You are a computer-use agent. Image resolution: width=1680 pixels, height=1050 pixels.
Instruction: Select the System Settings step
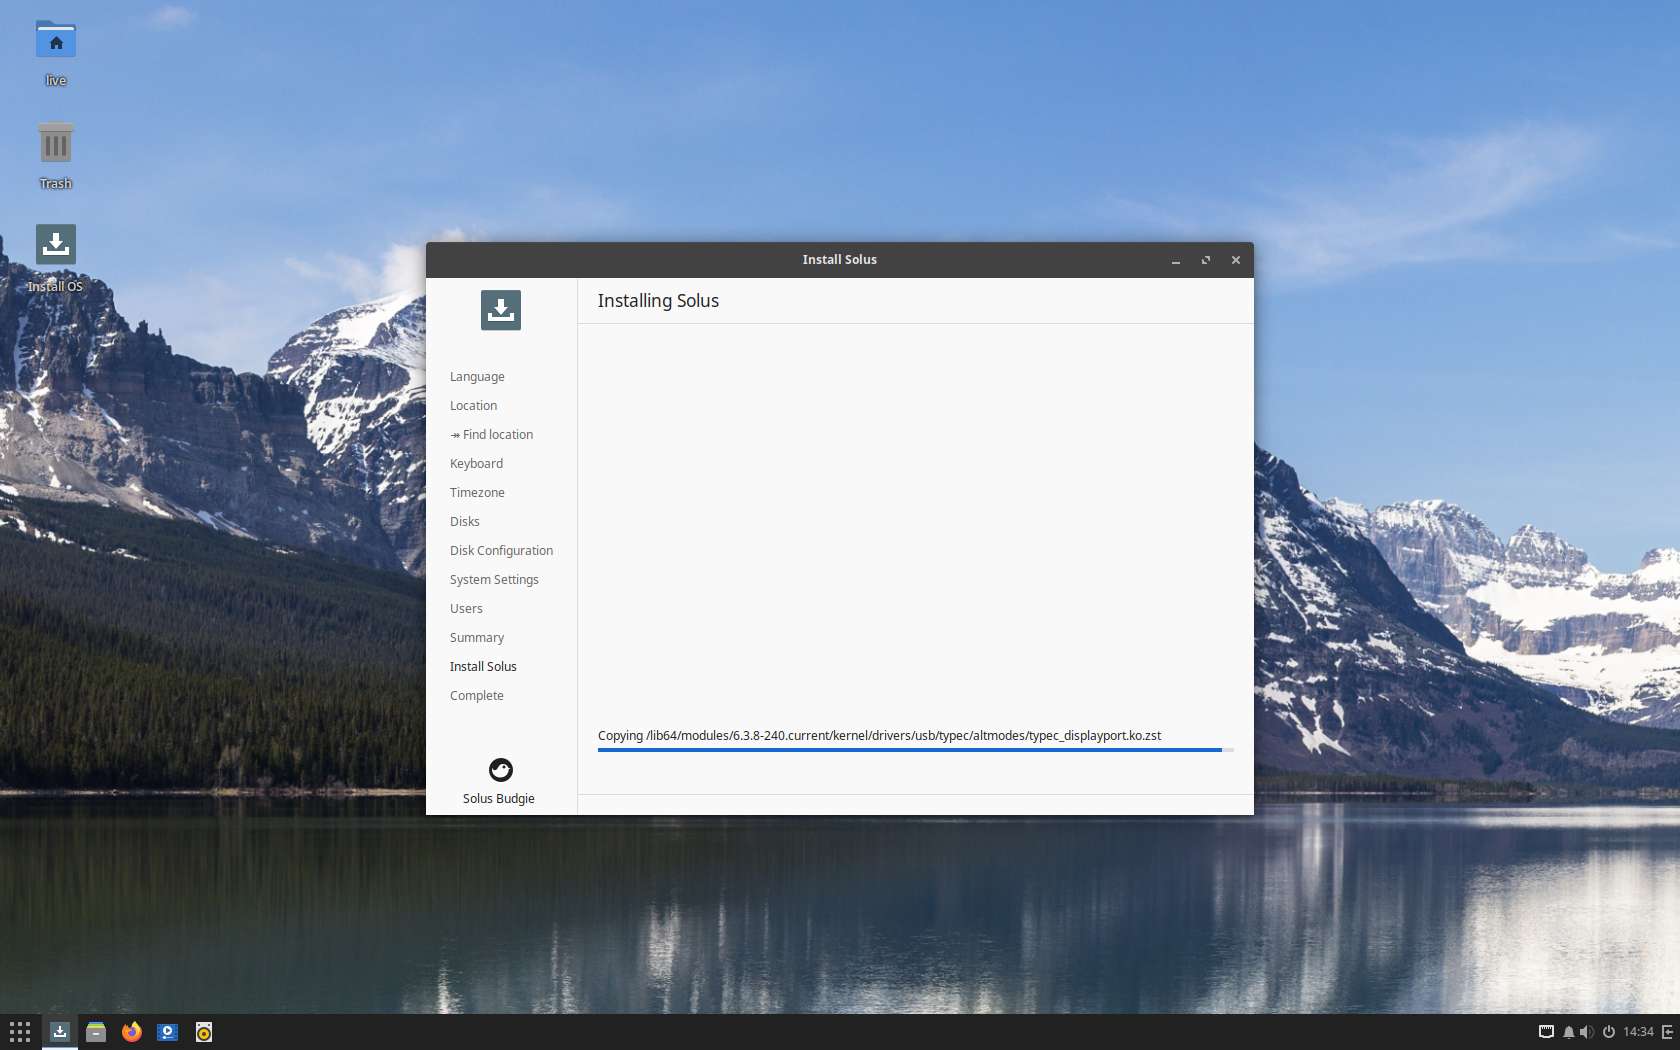click(x=494, y=580)
